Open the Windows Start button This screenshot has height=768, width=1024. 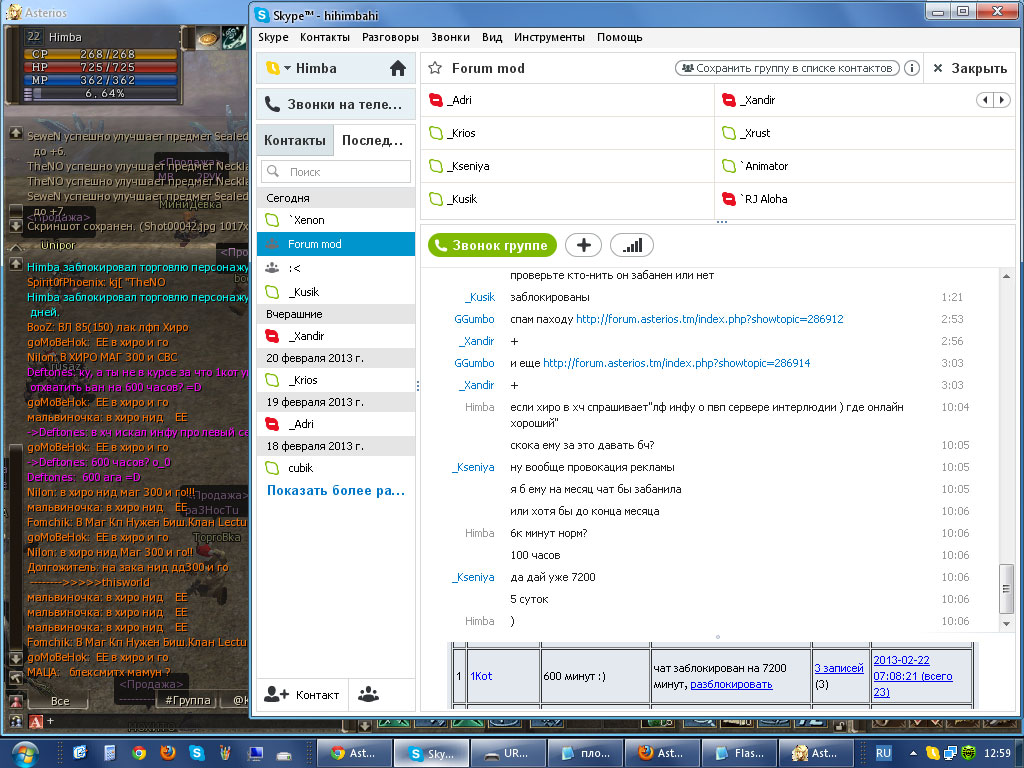coord(24,754)
